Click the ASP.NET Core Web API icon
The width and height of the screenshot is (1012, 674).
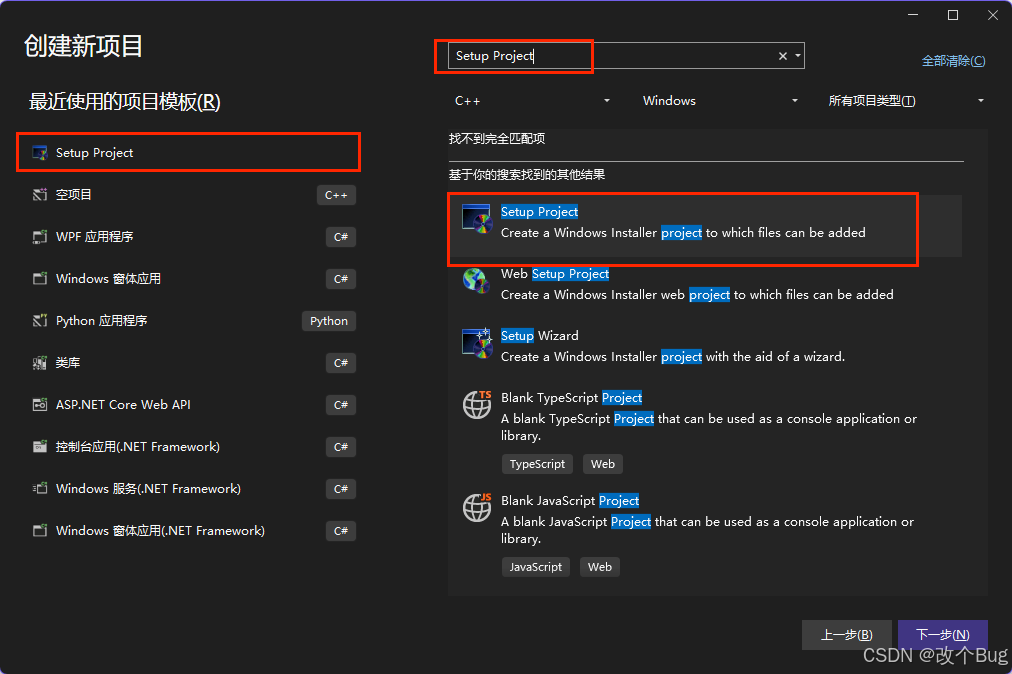(x=40, y=405)
